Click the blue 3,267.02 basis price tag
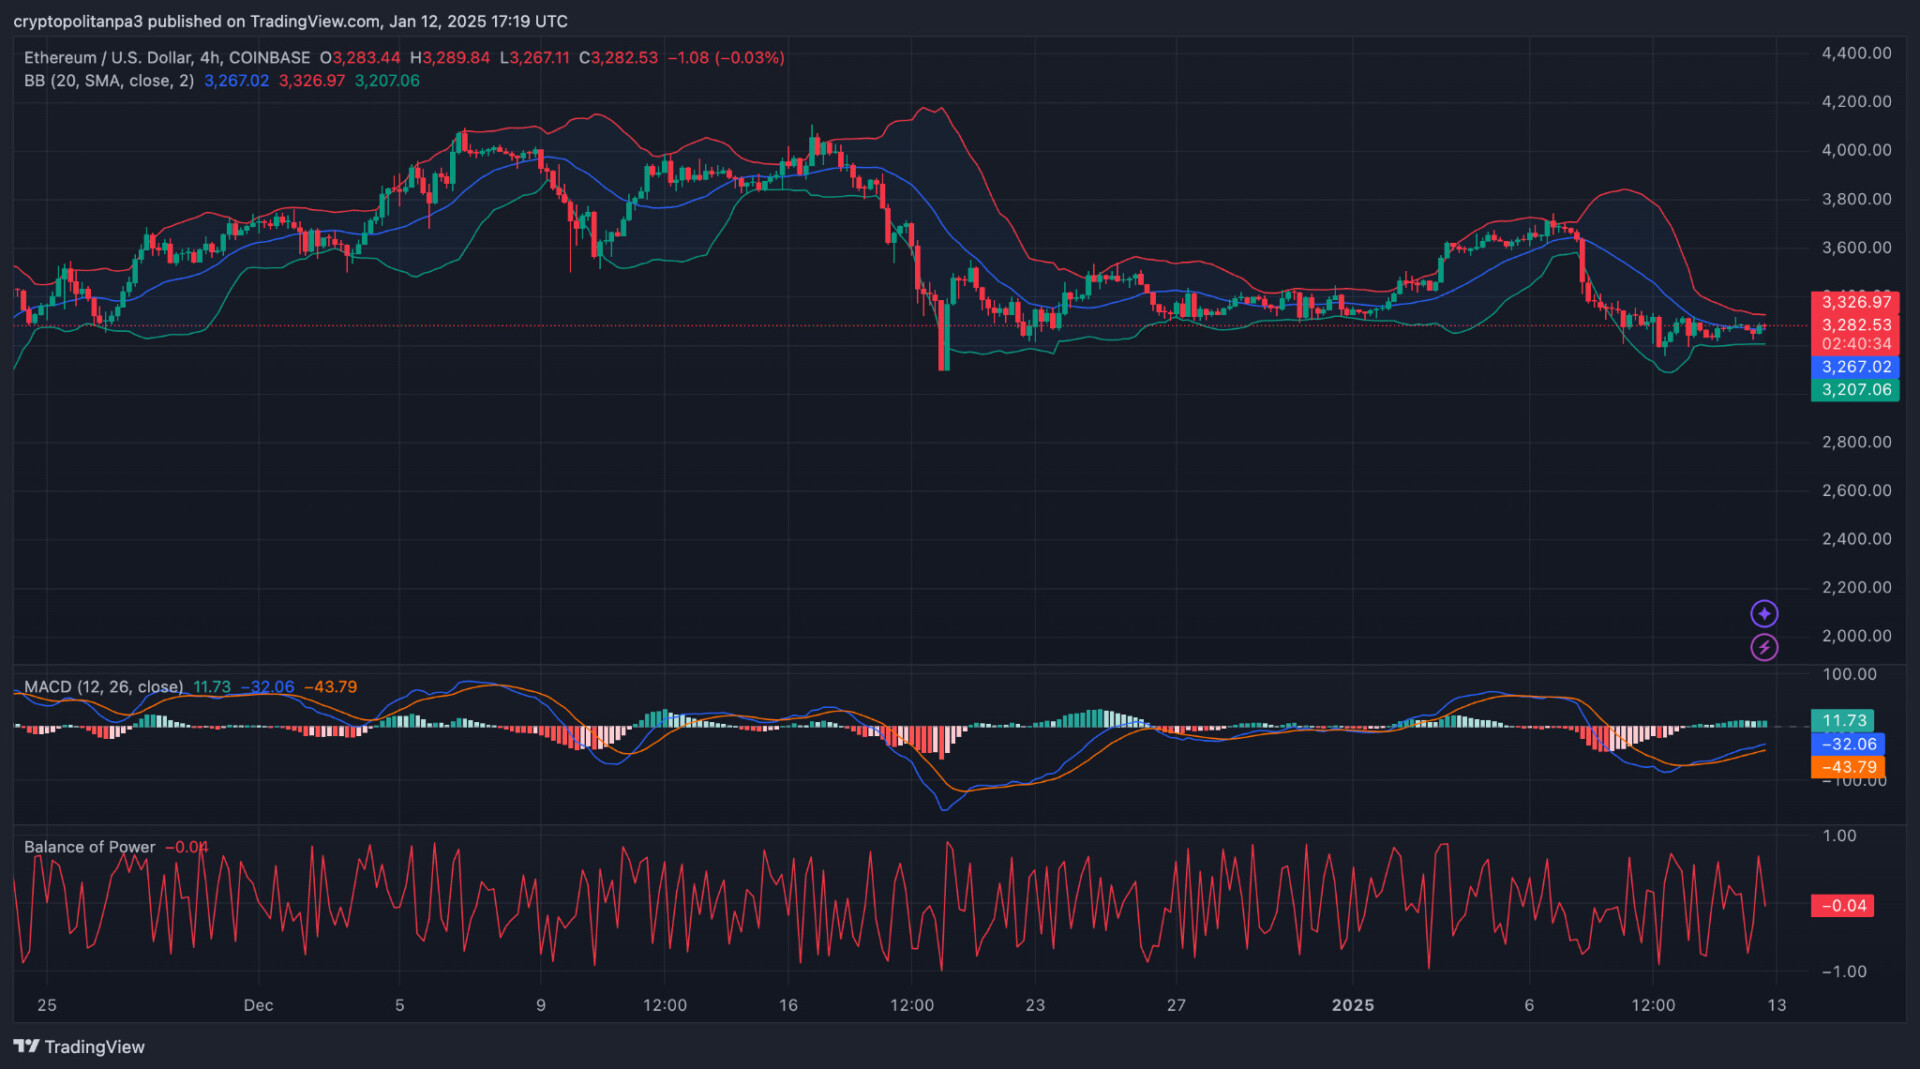This screenshot has height=1069, width=1920. [x=1855, y=367]
